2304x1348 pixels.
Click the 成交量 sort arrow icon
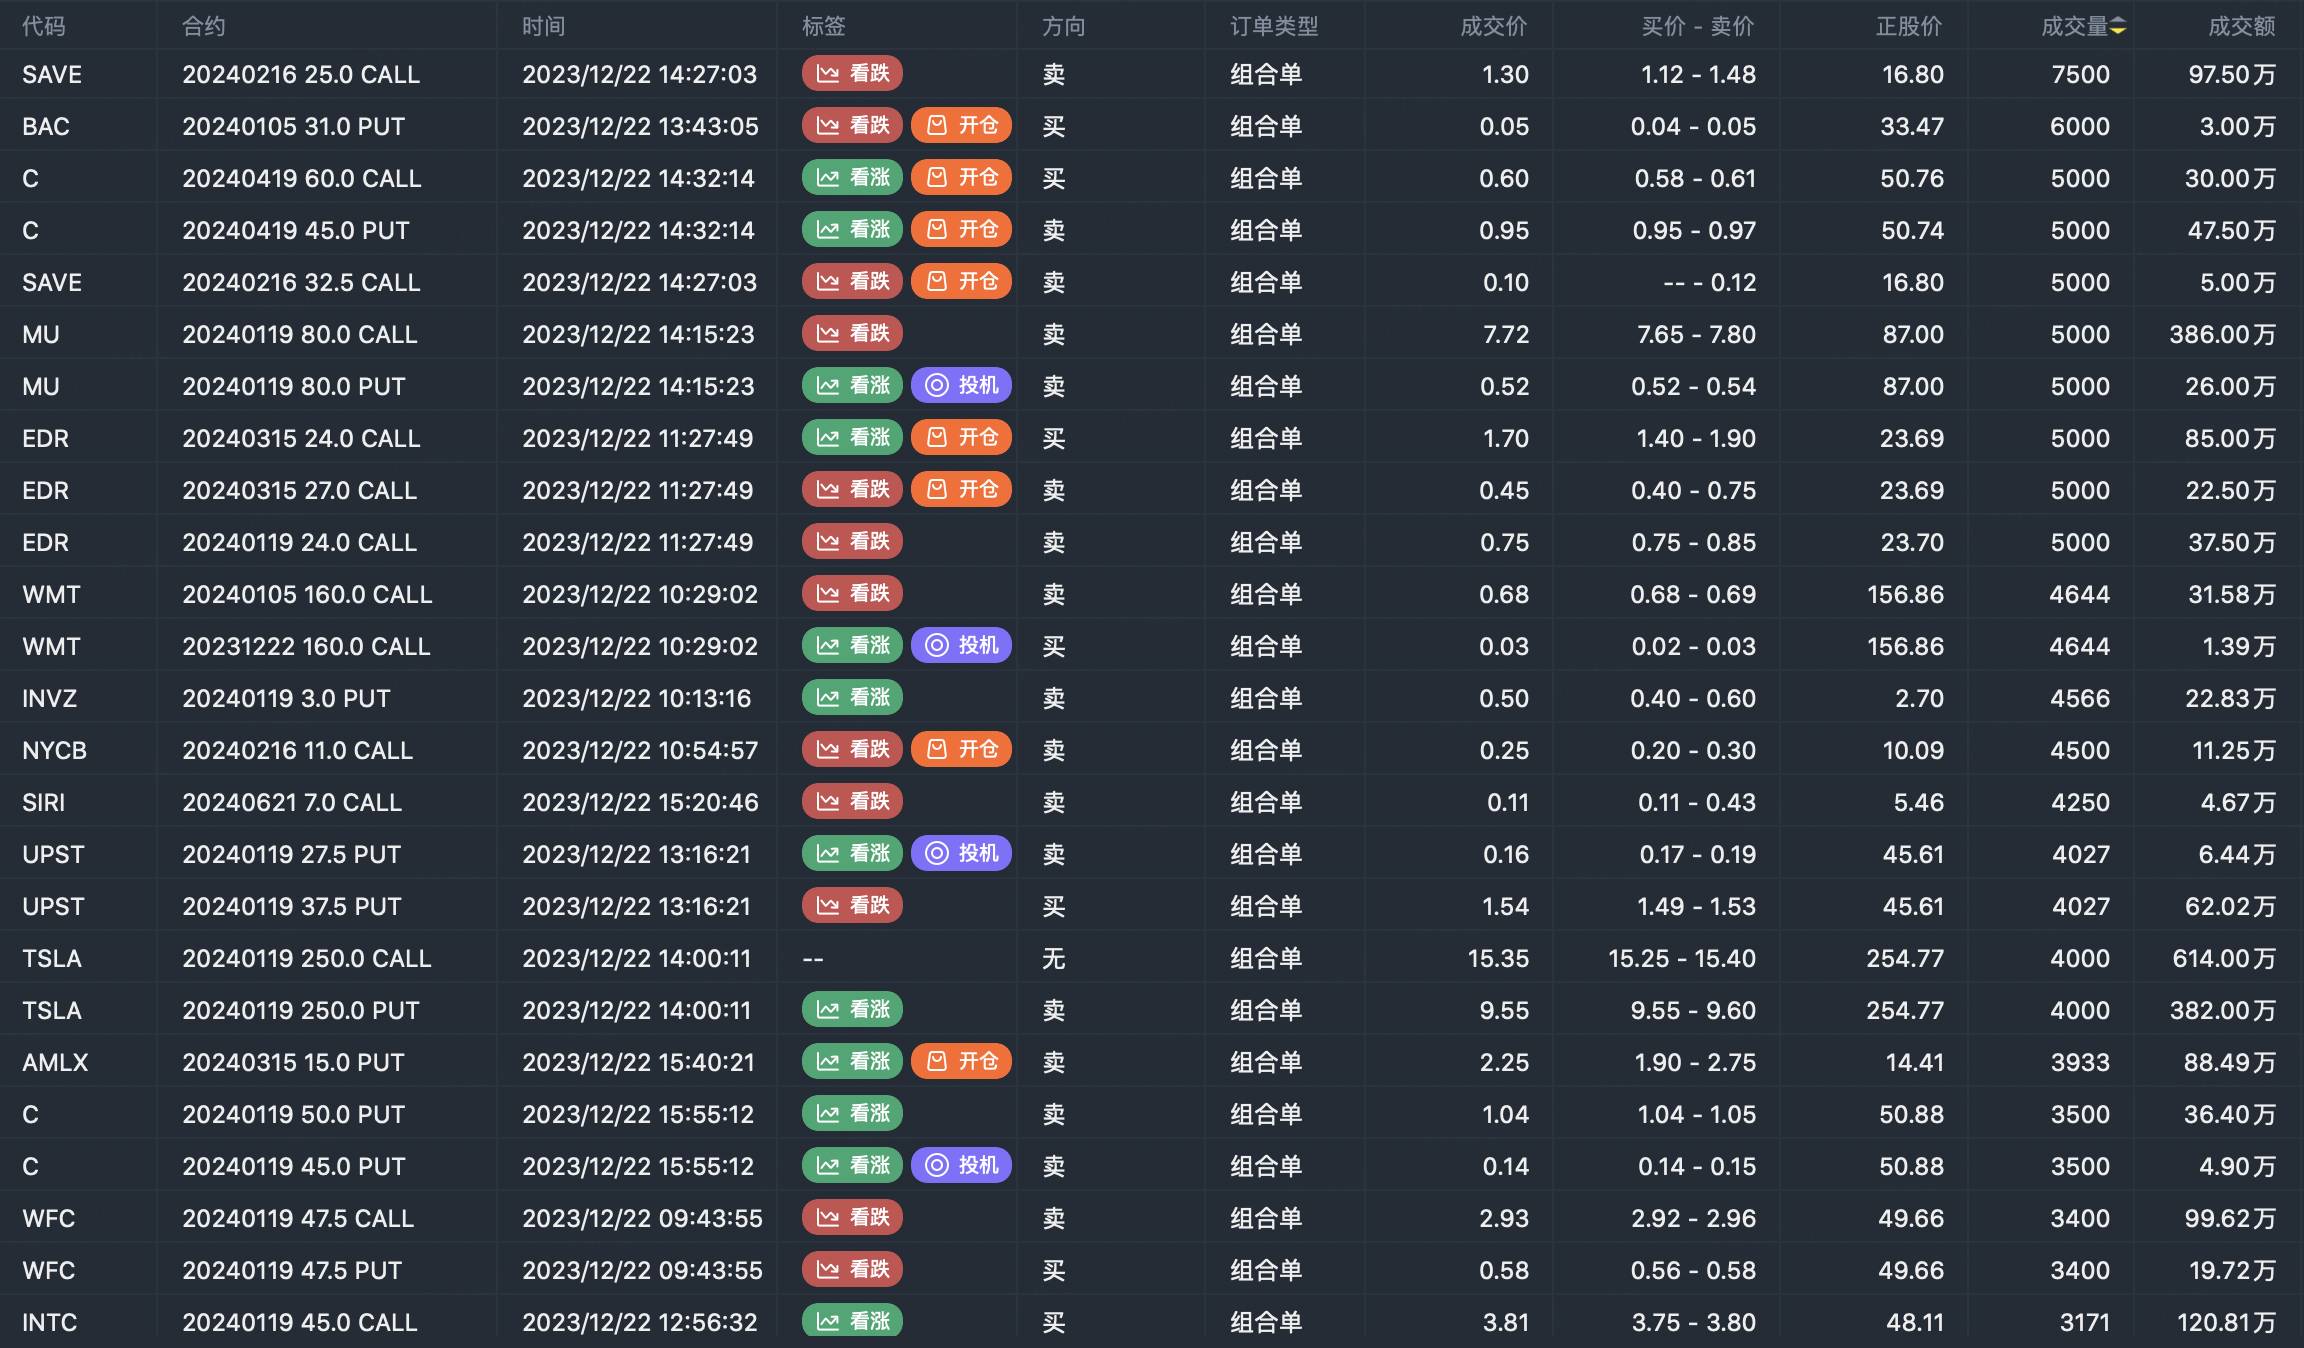[2118, 27]
